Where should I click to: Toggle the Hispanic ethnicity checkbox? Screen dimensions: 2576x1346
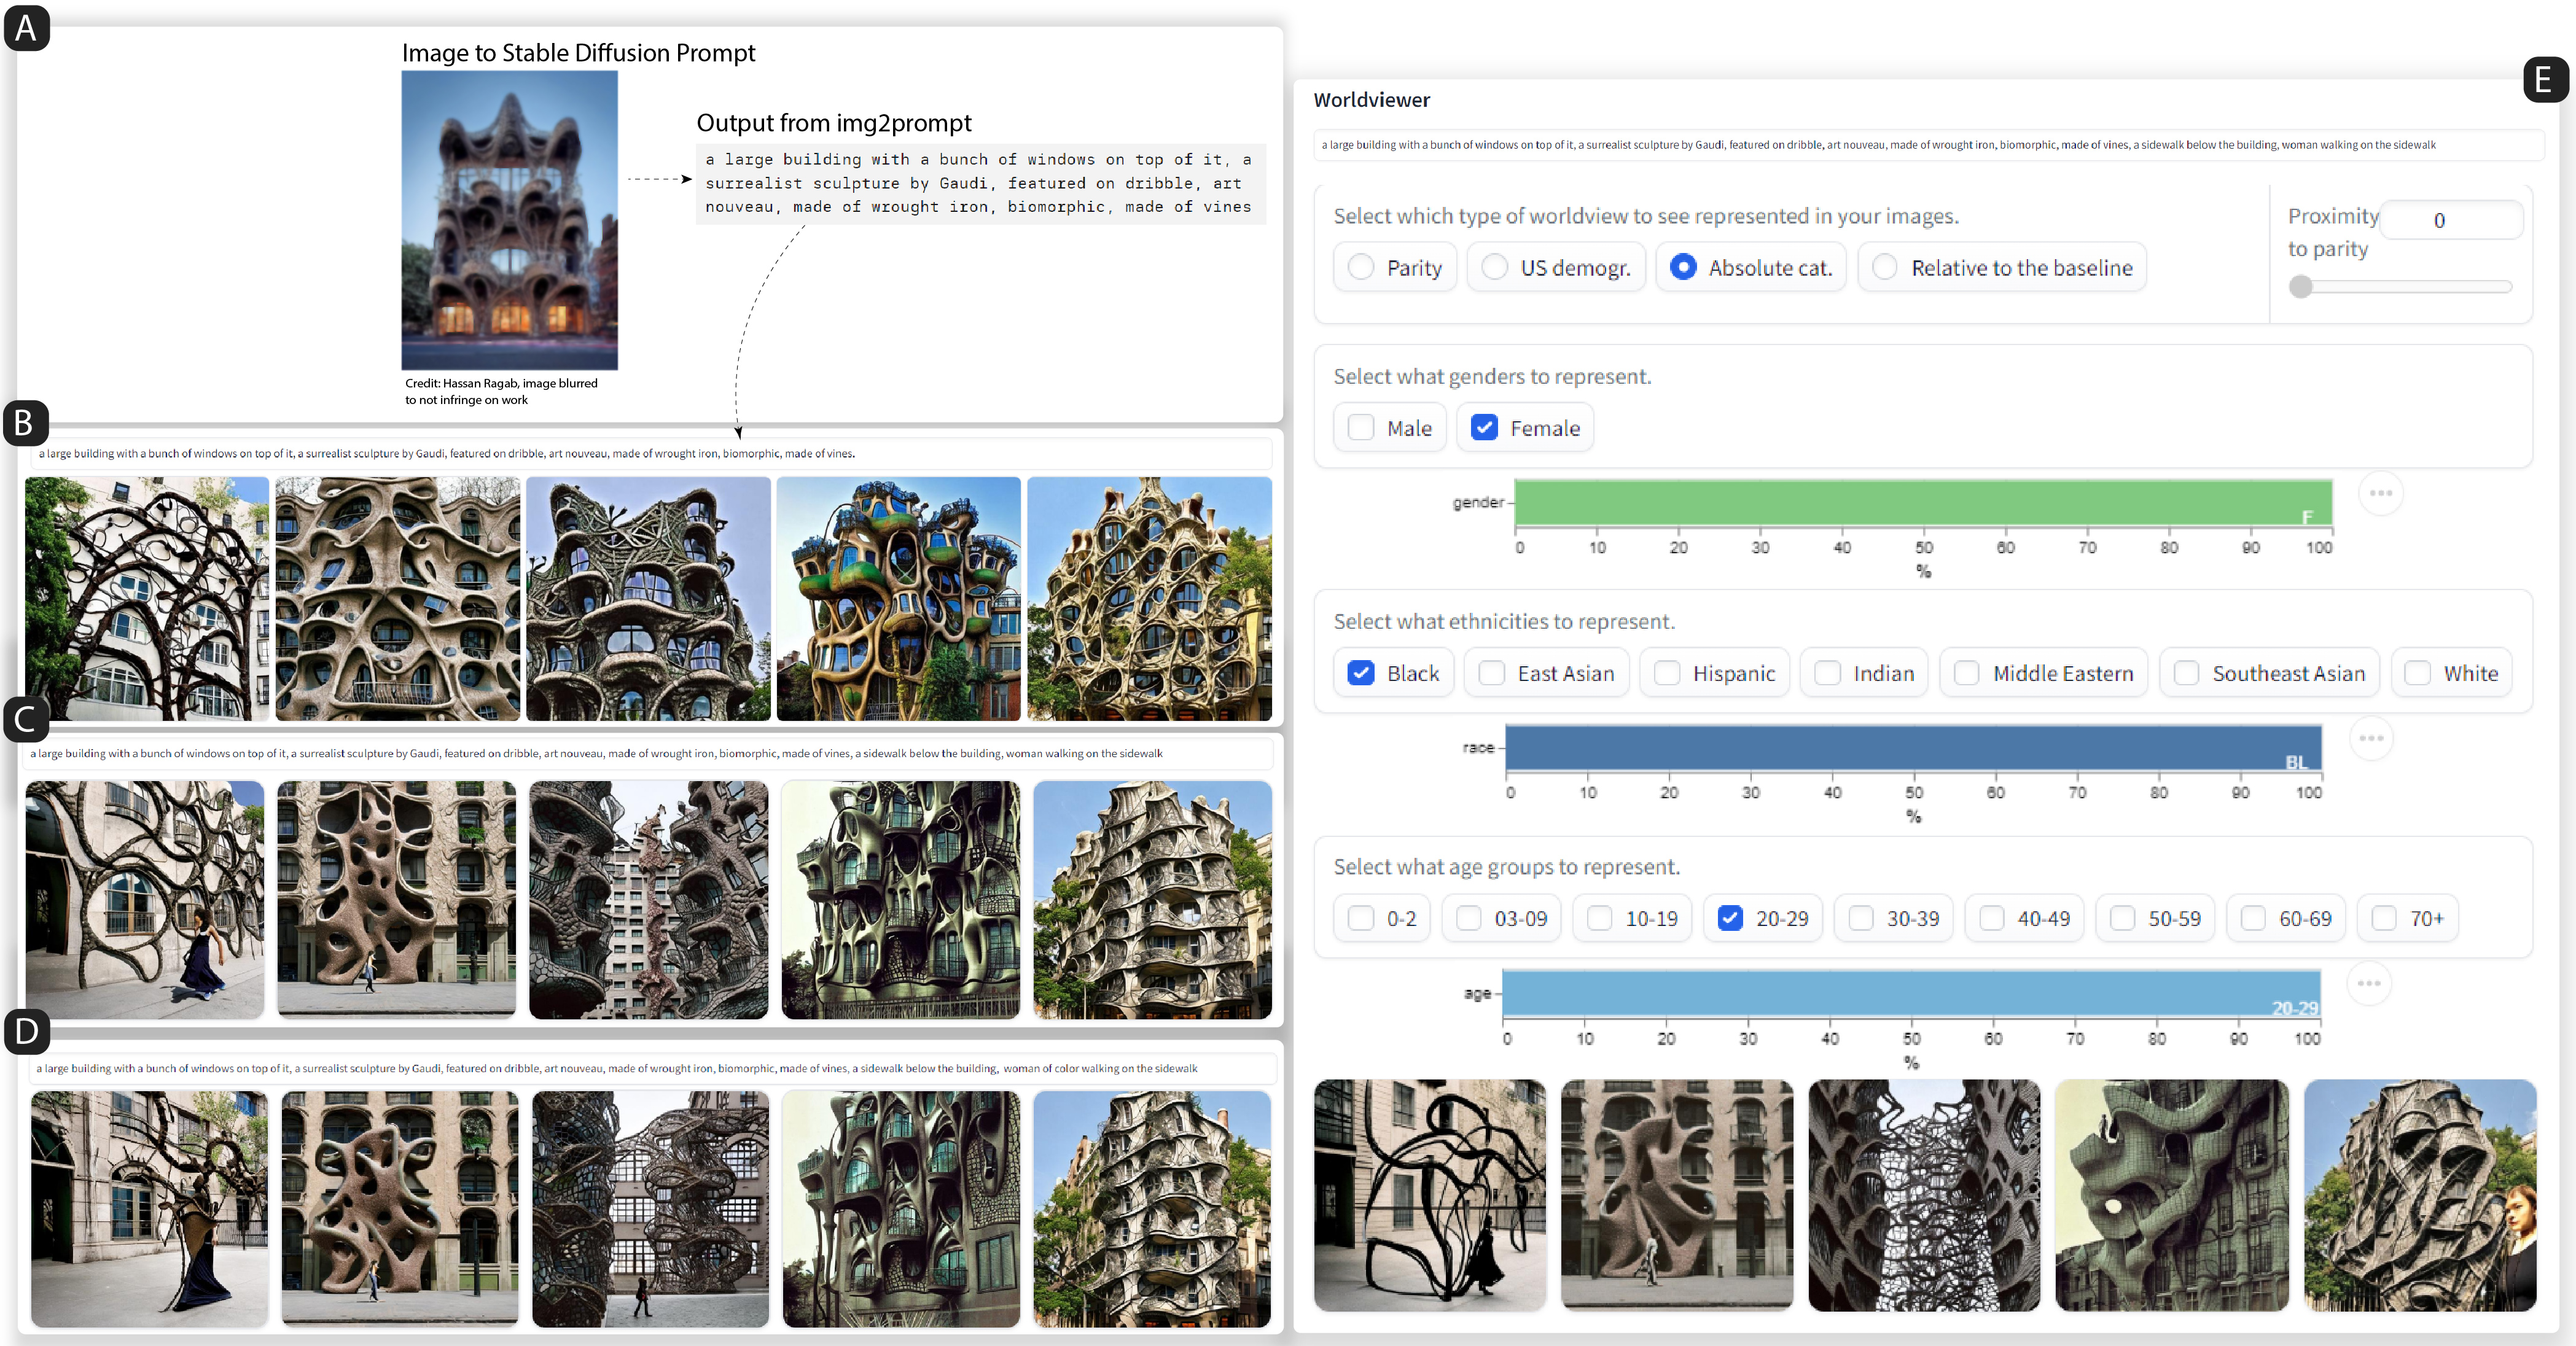pos(1667,673)
